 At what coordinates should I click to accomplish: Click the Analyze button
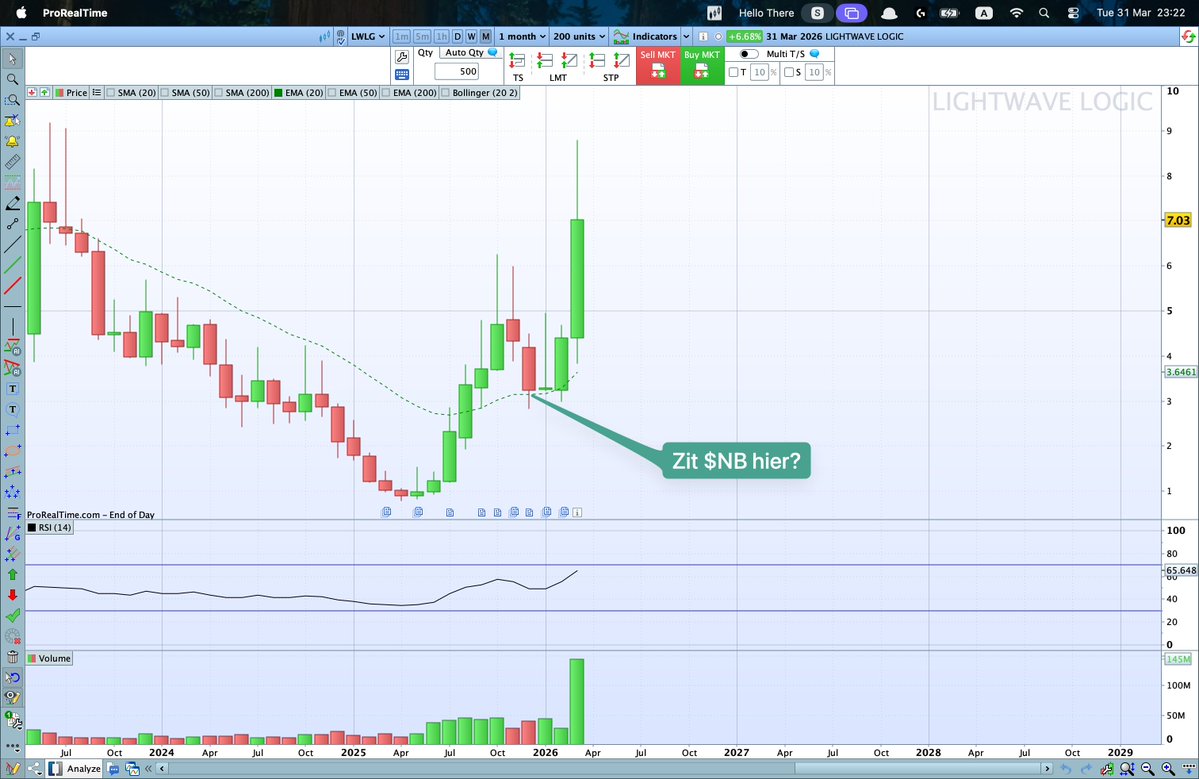pyautogui.click(x=75, y=768)
